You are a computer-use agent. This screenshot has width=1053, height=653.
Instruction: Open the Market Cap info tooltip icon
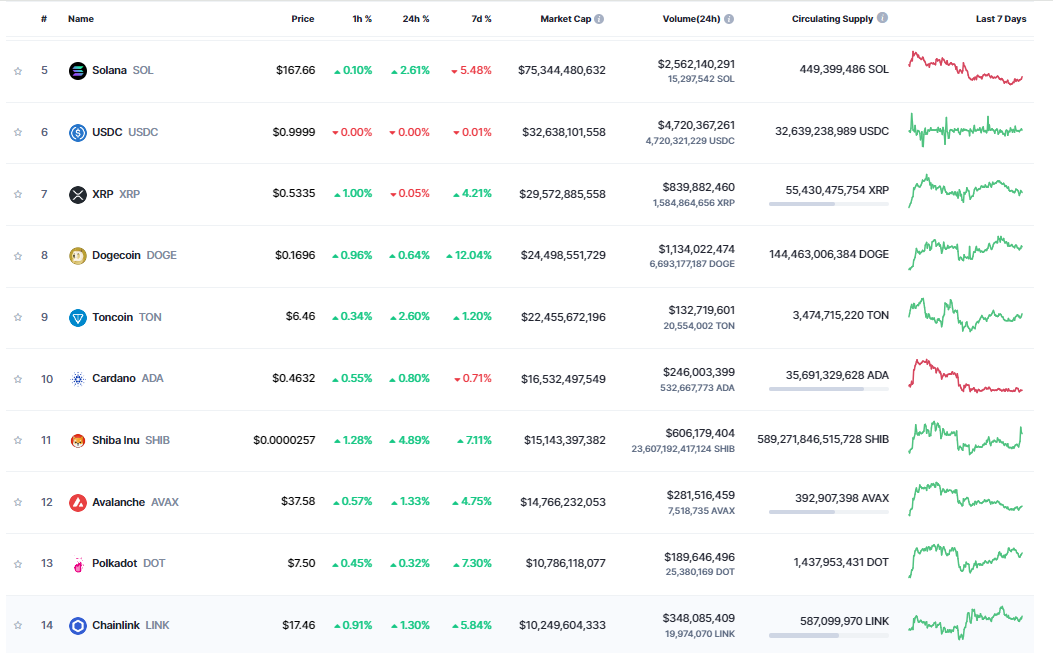tap(601, 17)
